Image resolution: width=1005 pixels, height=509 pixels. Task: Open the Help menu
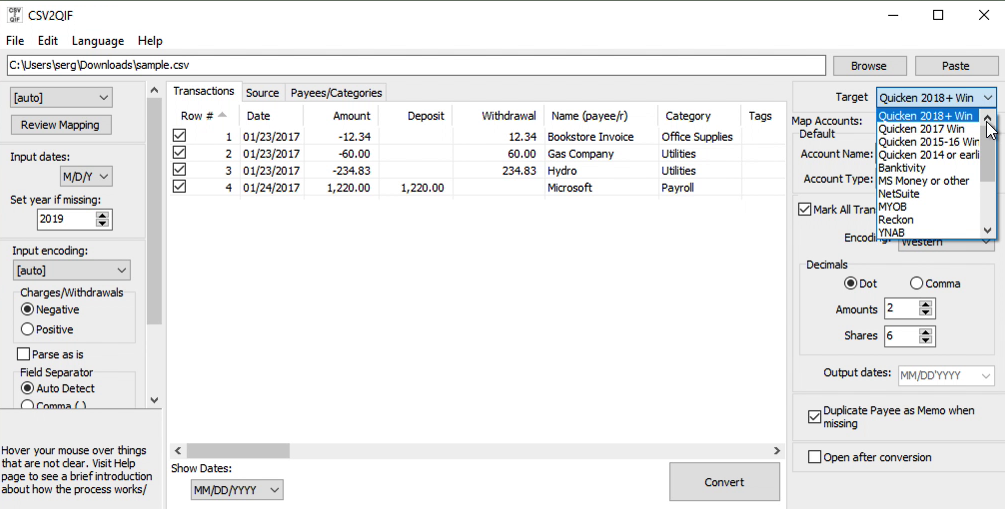click(150, 40)
